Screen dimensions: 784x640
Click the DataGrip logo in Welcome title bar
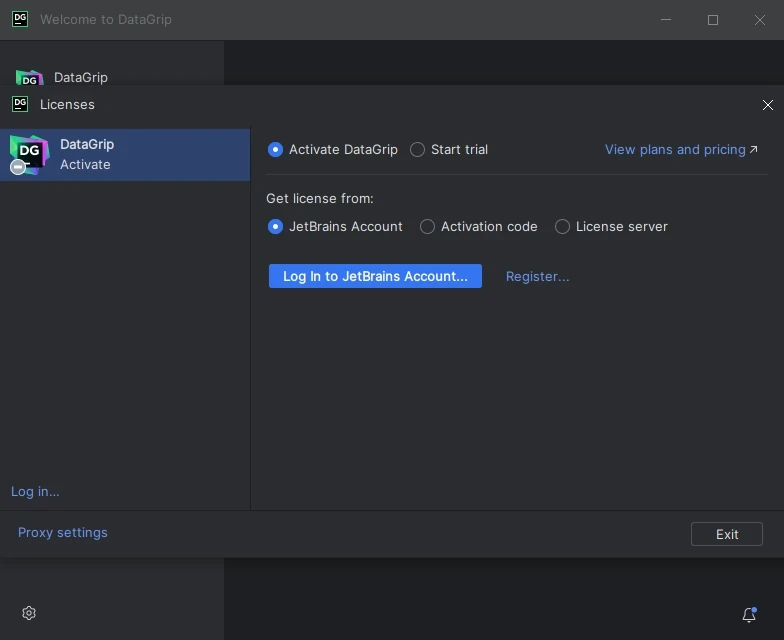coord(19,19)
